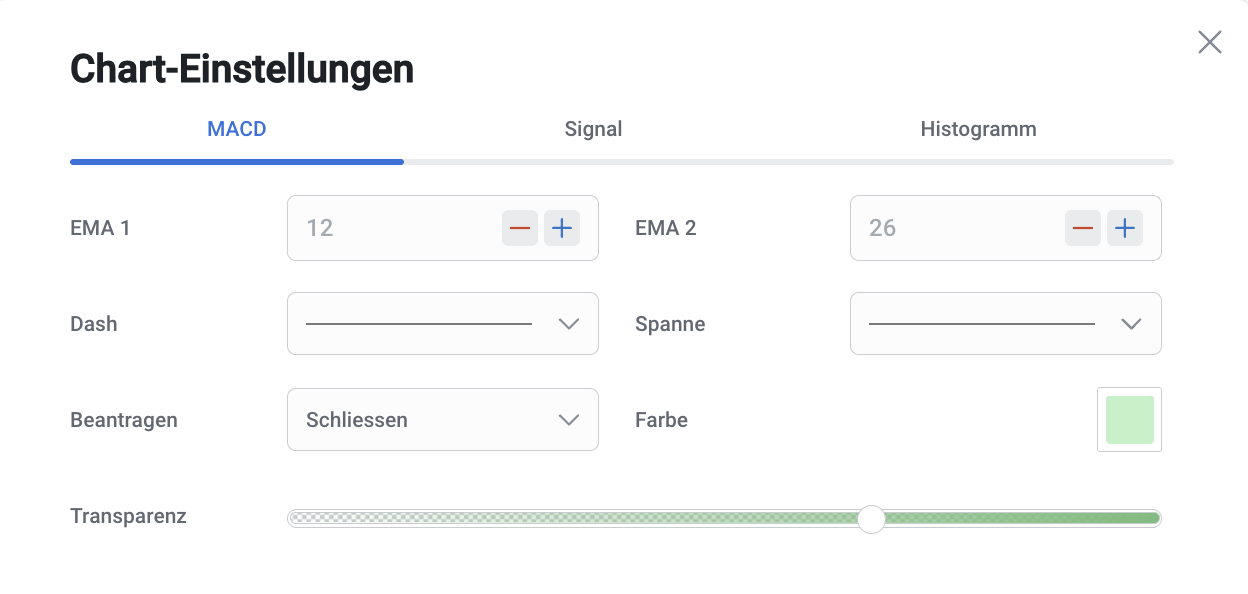This screenshot has height=594, width=1248.
Task: Click the Chart-Einstellungen heading
Action: 242,69
